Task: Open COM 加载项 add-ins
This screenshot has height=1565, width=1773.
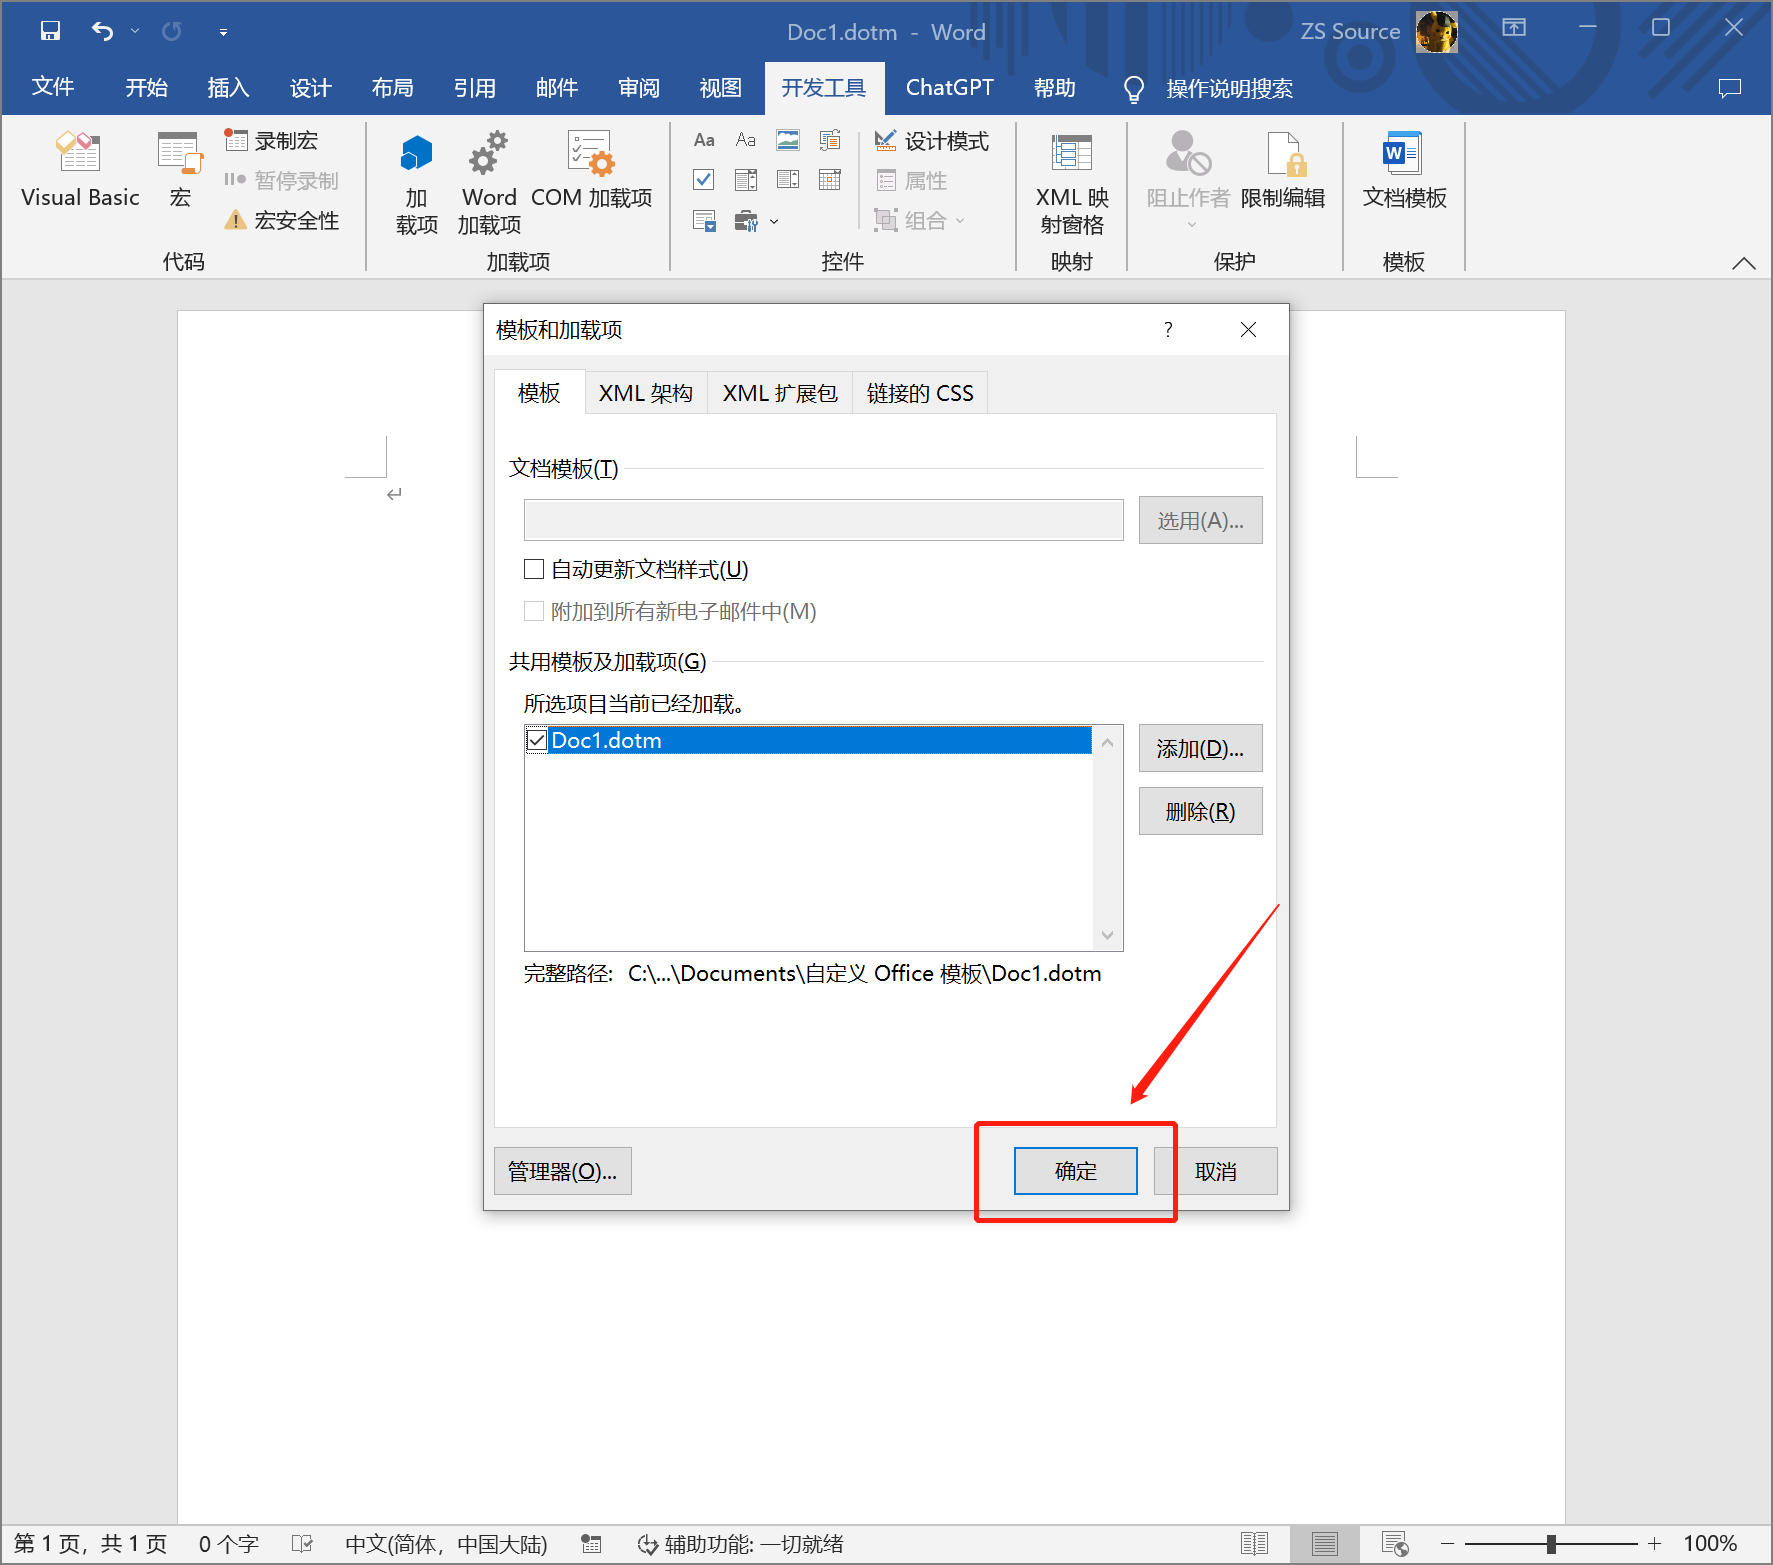Action: pyautogui.click(x=591, y=170)
